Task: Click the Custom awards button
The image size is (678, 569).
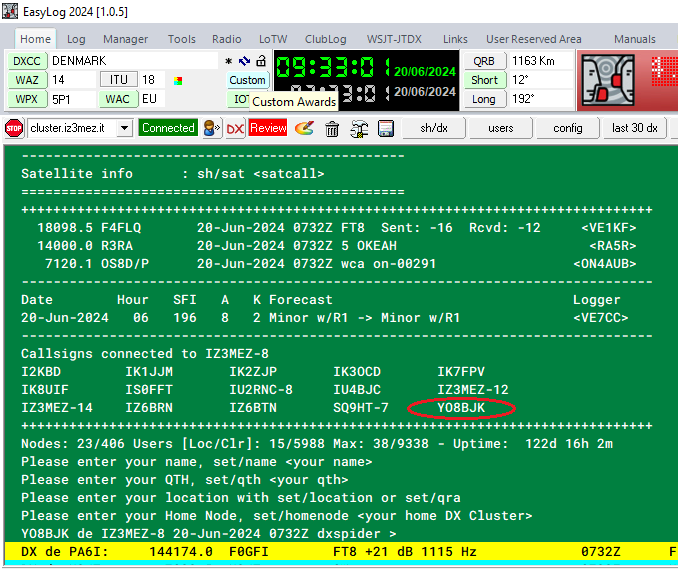Action: pos(247,80)
